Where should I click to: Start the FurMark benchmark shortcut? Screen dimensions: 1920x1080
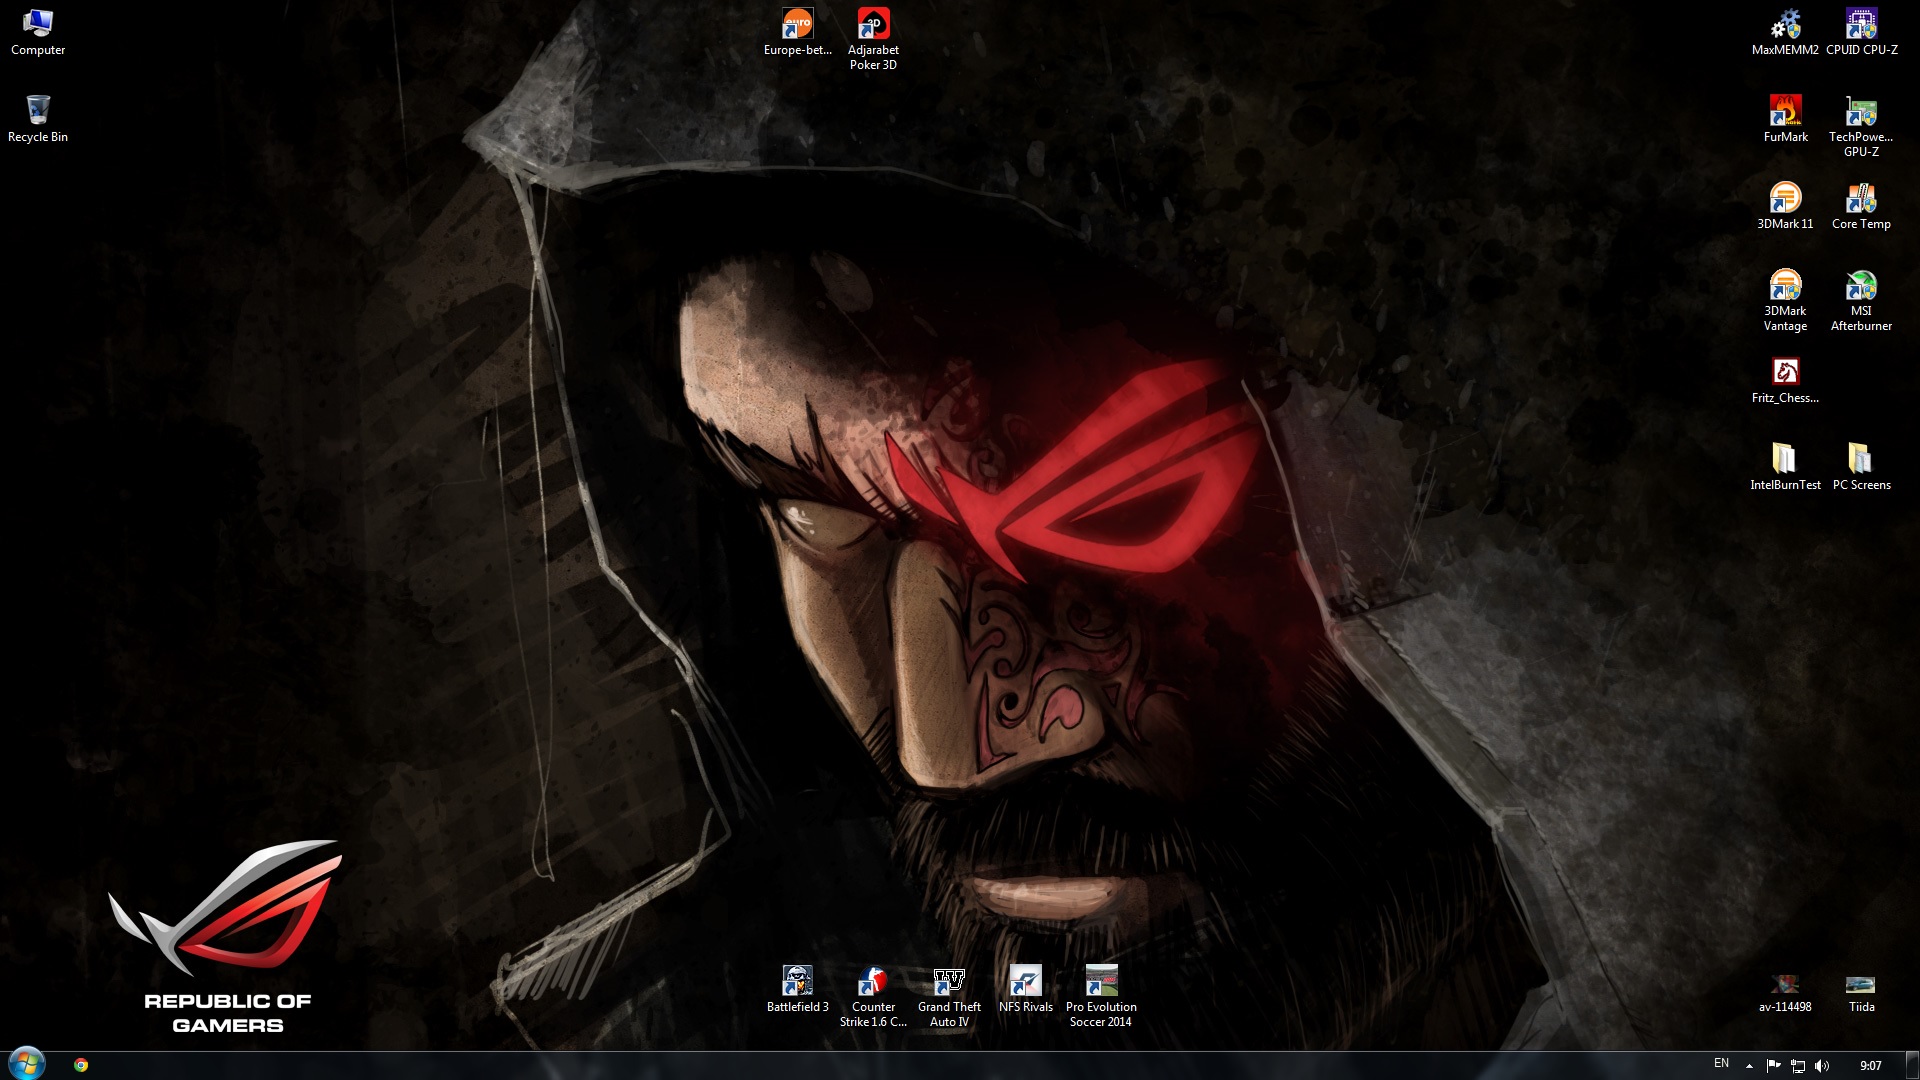click(x=1785, y=119)
